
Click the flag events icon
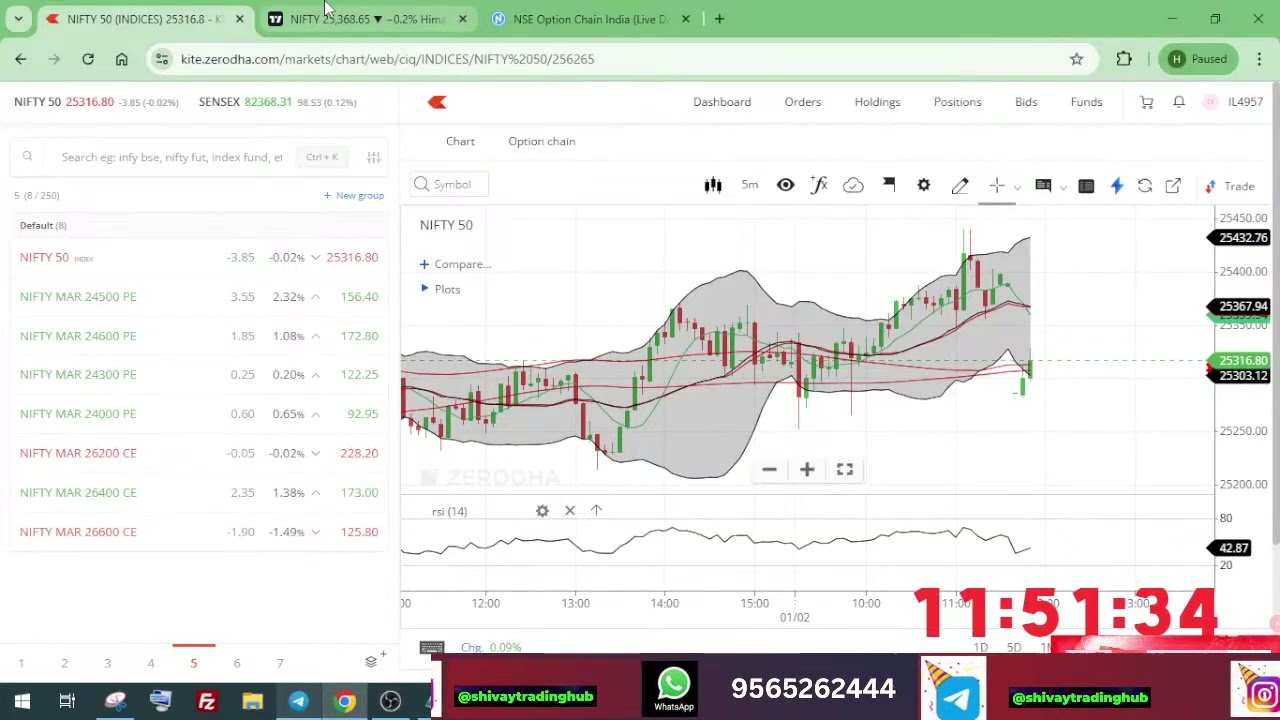coord(889,184)
